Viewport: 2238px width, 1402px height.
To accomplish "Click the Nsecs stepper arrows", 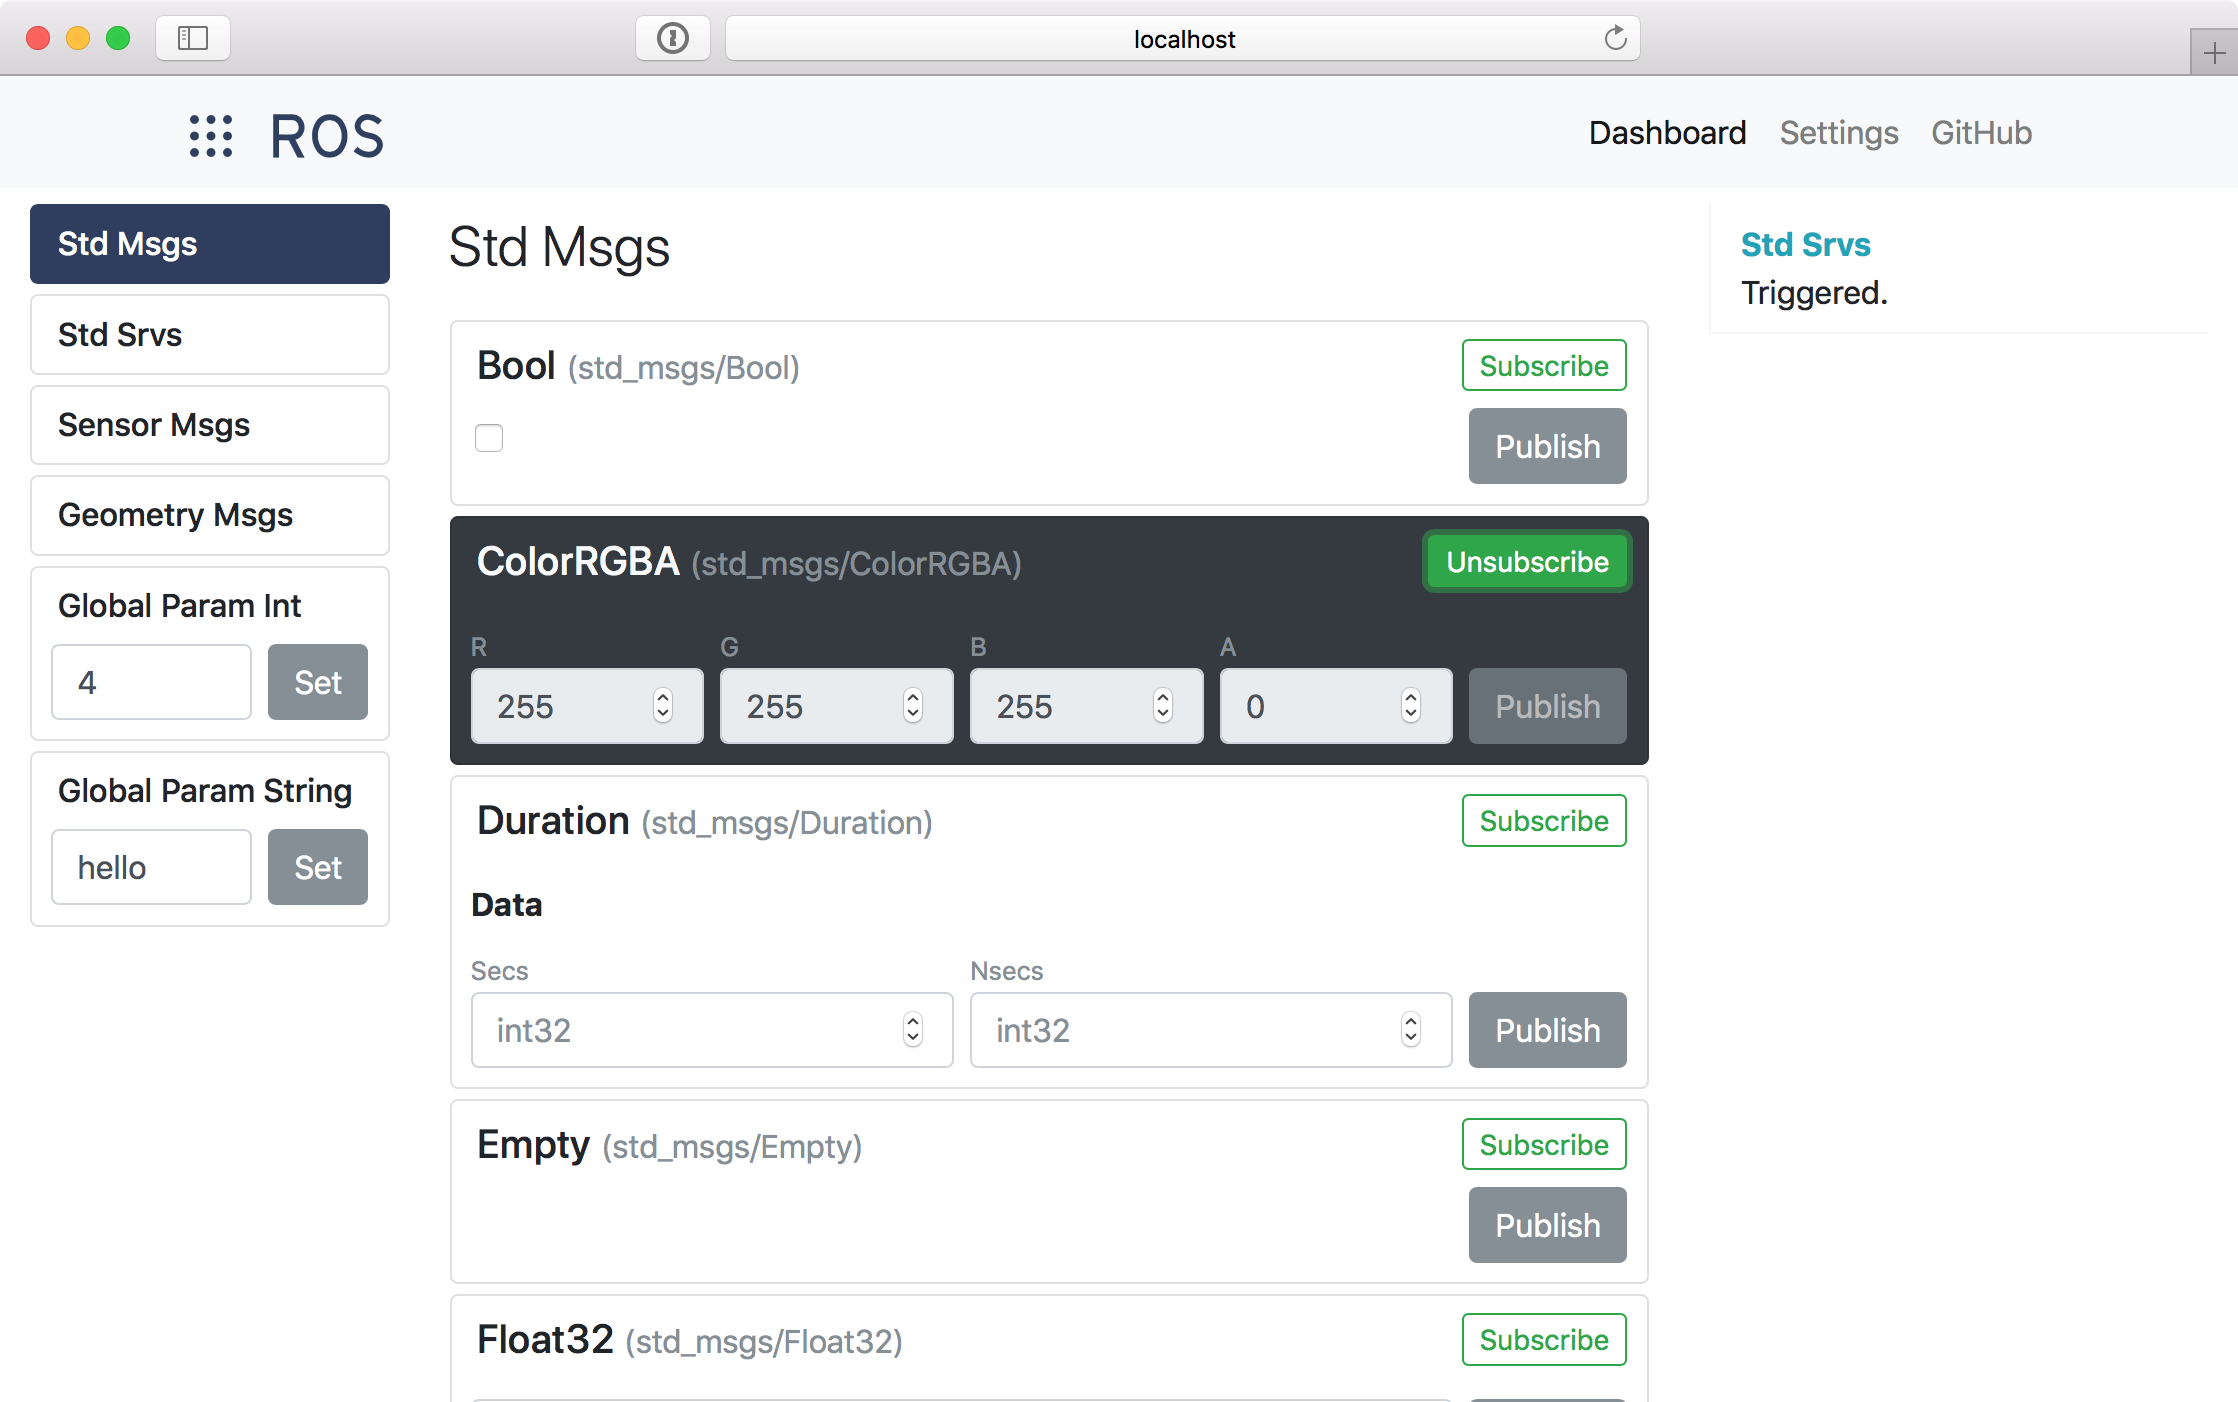I will [x=1410, y=1030].
